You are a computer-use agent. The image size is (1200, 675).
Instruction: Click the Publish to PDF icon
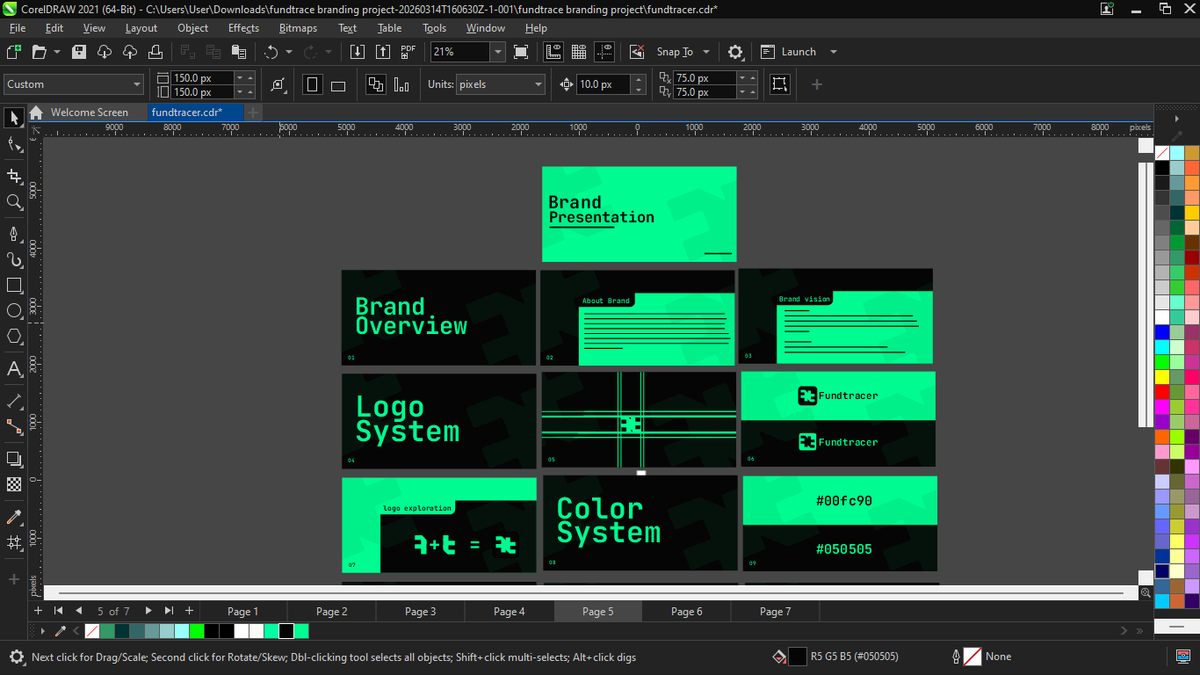coord(408,52)
